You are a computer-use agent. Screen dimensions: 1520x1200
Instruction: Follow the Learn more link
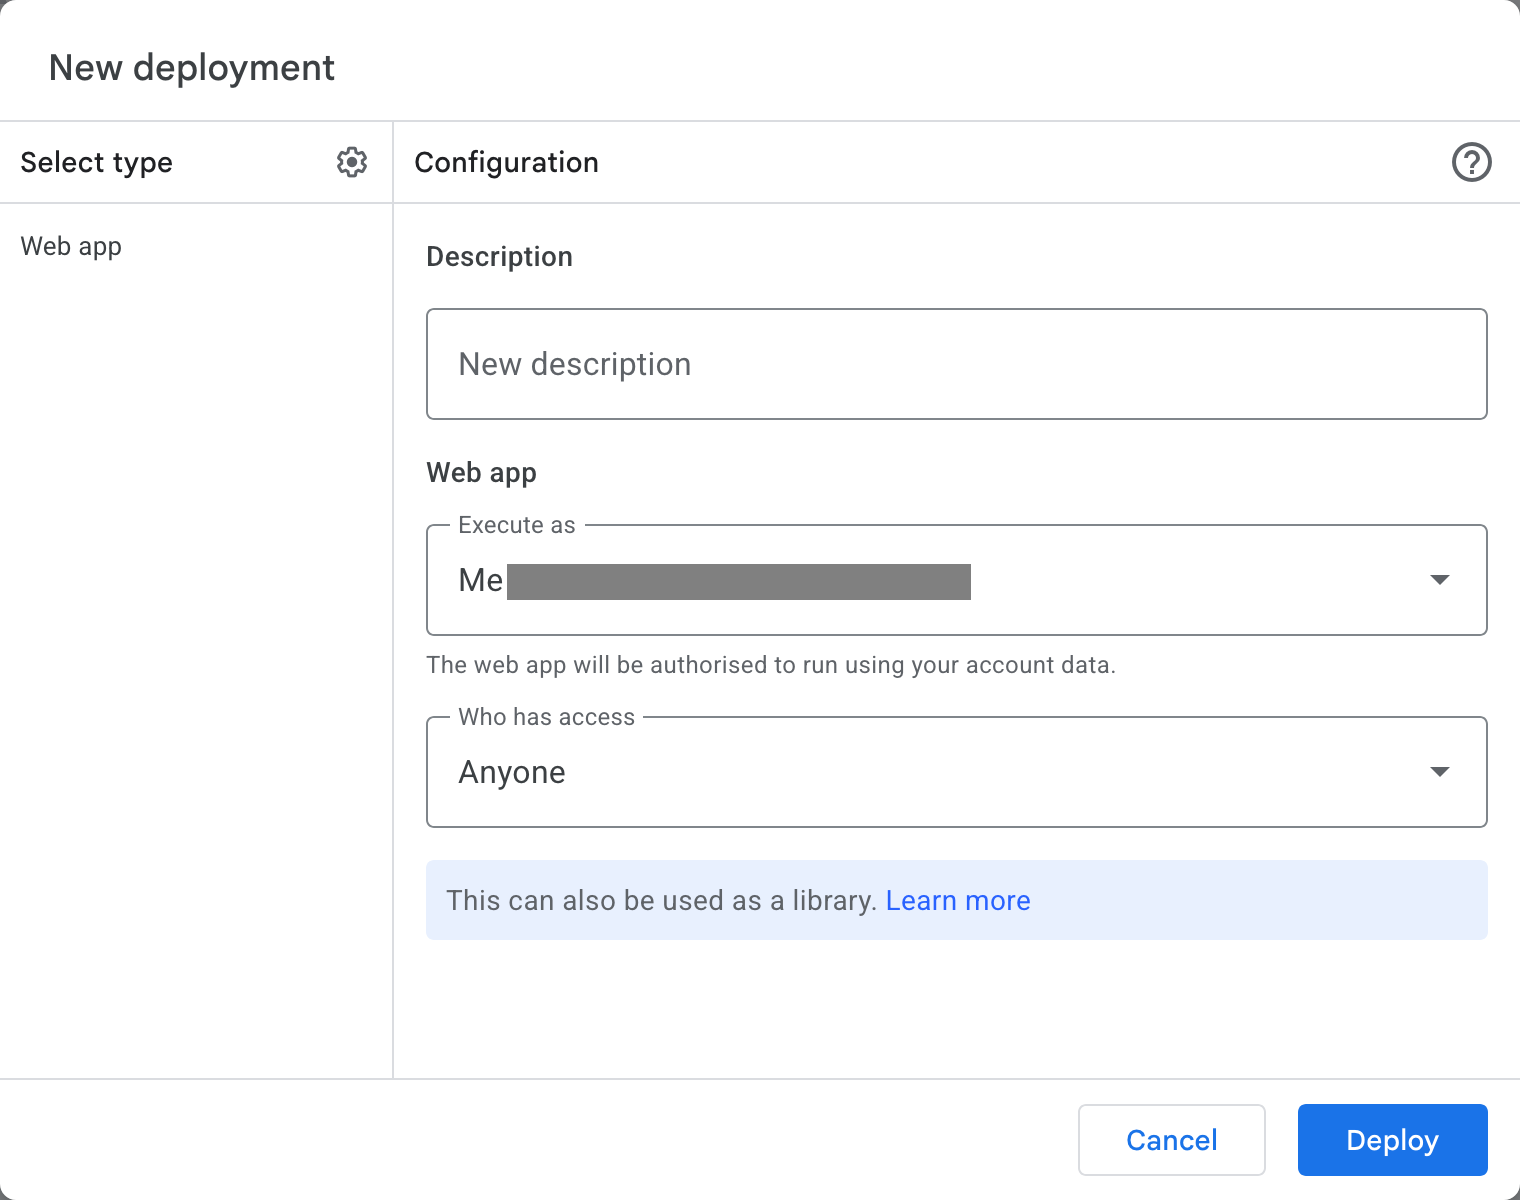pos(958,900)
